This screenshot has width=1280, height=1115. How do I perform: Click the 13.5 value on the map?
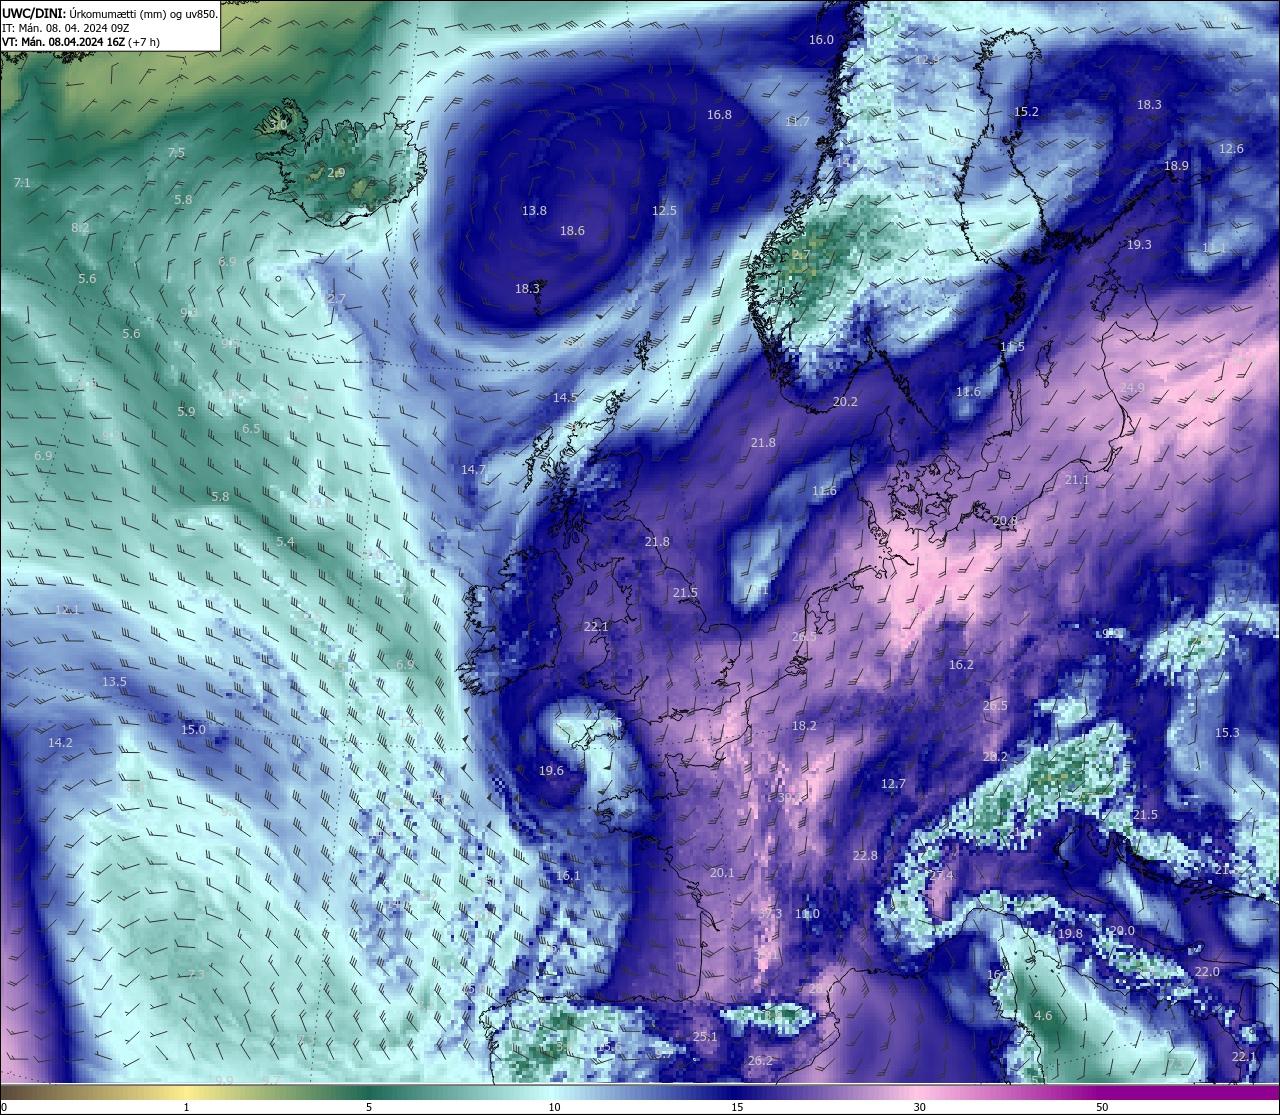click(x=114, y=682)
